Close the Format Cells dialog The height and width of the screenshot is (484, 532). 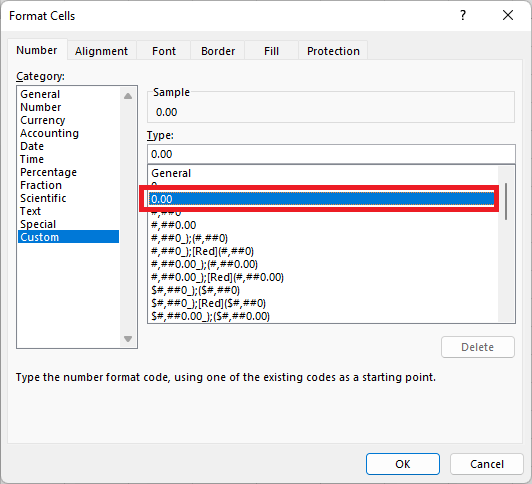[508, 15]
